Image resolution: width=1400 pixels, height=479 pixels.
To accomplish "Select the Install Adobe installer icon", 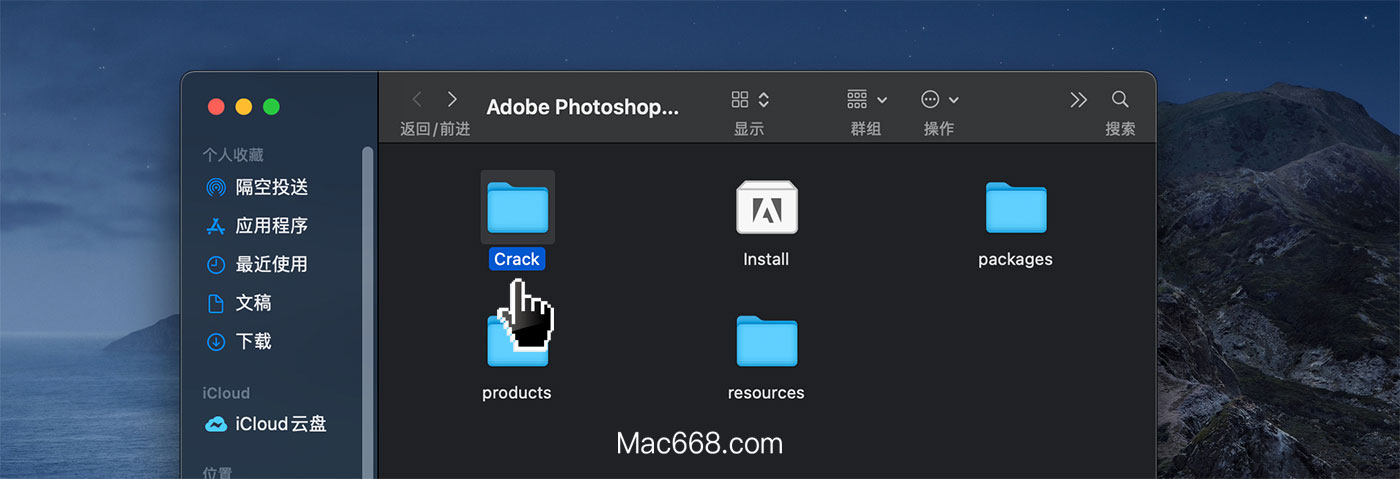I will (x=766, y=207).
